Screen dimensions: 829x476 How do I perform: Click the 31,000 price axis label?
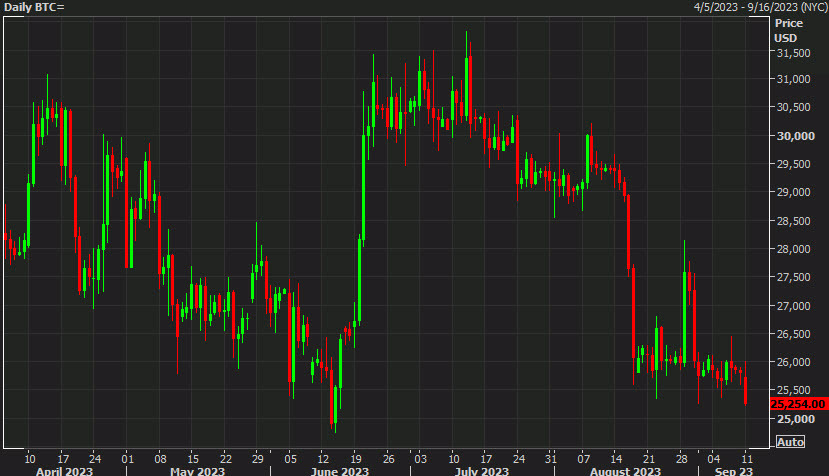[x=793, y=79]
